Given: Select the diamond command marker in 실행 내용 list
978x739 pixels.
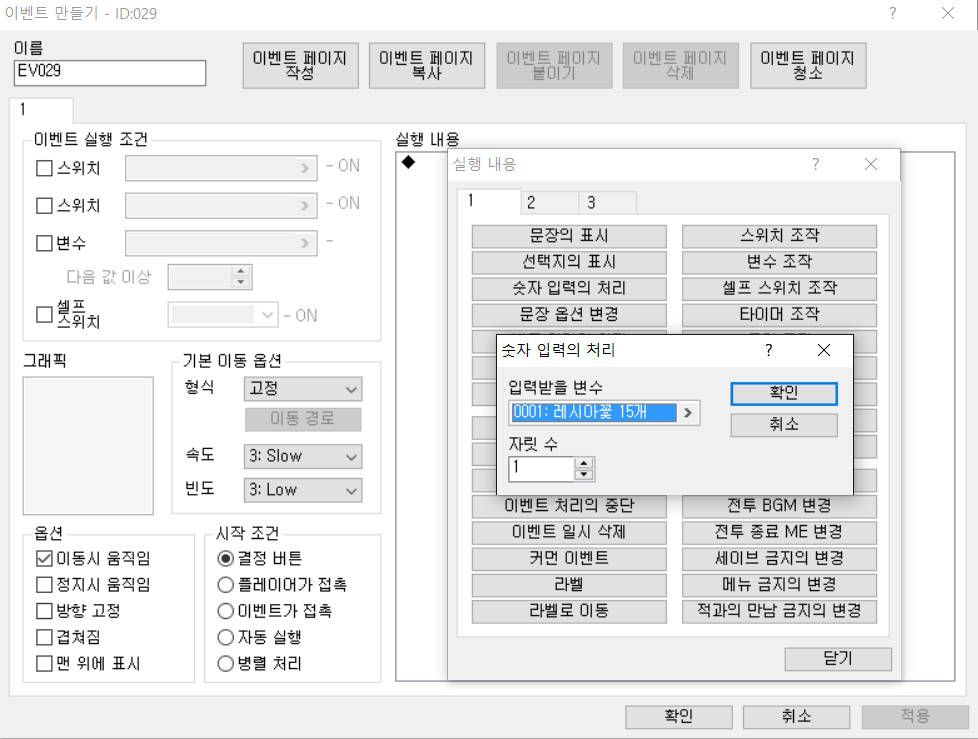Looking at the screenshot, I should (408, 163).
